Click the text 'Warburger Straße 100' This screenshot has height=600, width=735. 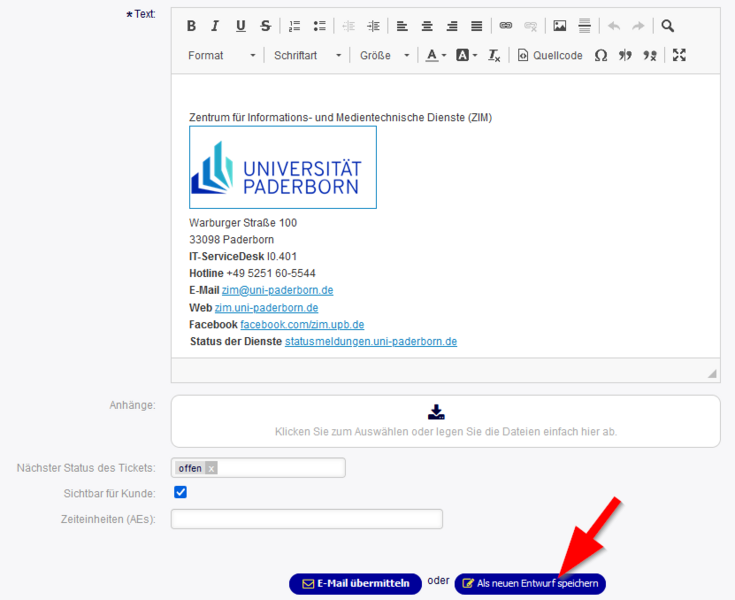click(243, 223)
